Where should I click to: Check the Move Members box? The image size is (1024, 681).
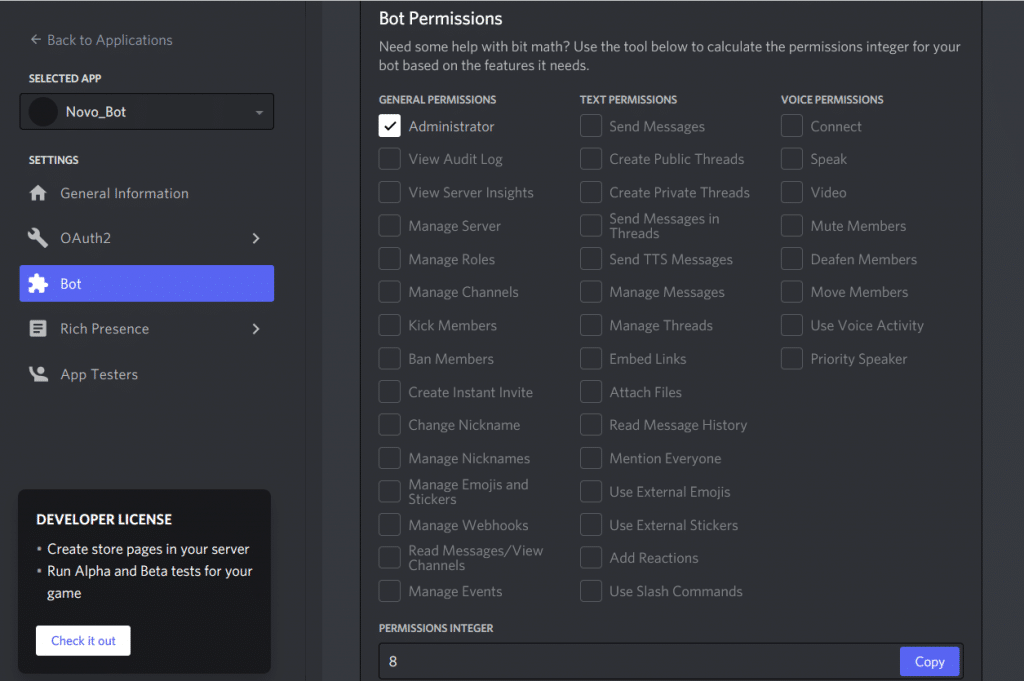pos(792,292)
